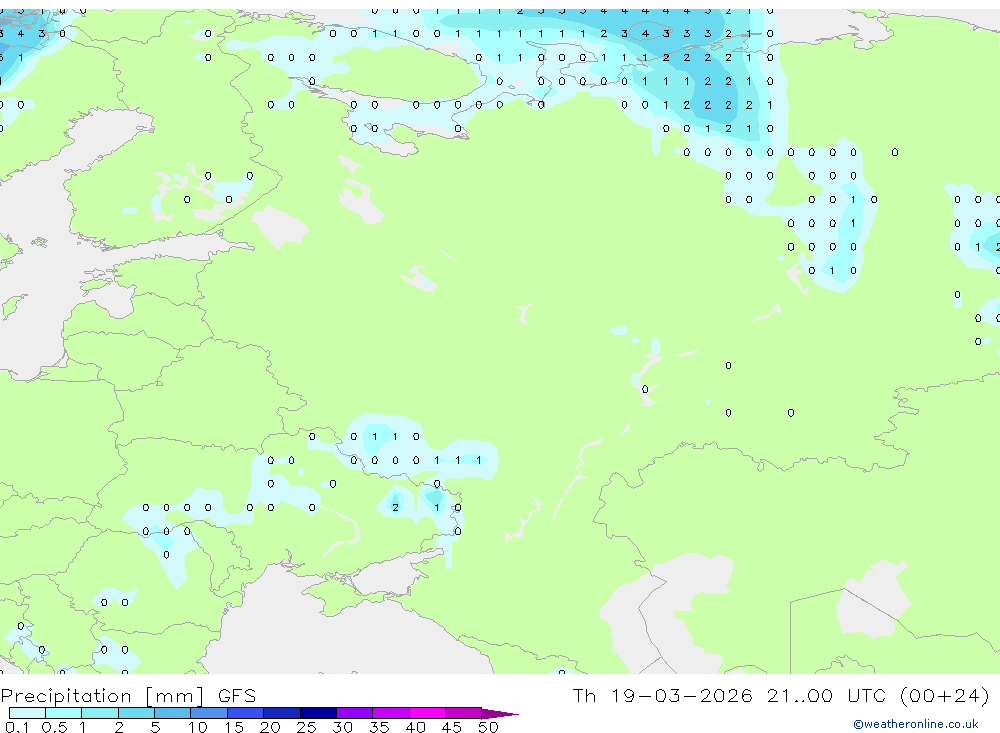The image size is (1000, 733).
Task: Select the 25–30 mm navy legend swatch
Action: pos(318,713)
